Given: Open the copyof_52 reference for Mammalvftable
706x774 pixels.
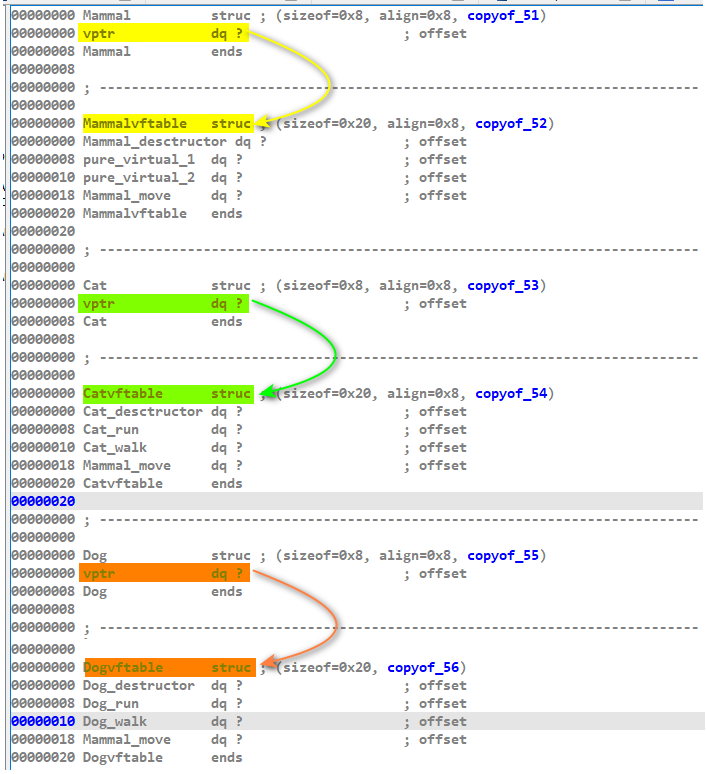Looking at the screenshot, I should point(511,124).
